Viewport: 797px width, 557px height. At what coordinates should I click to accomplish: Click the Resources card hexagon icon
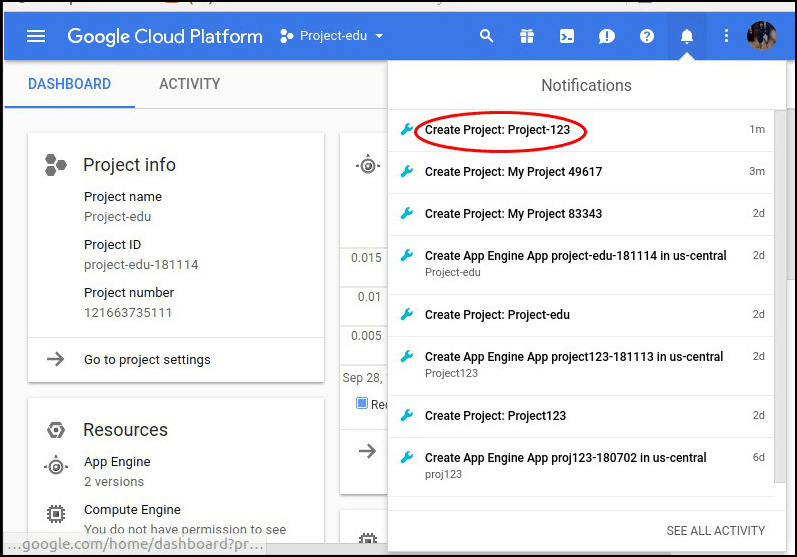pos(56,430)
